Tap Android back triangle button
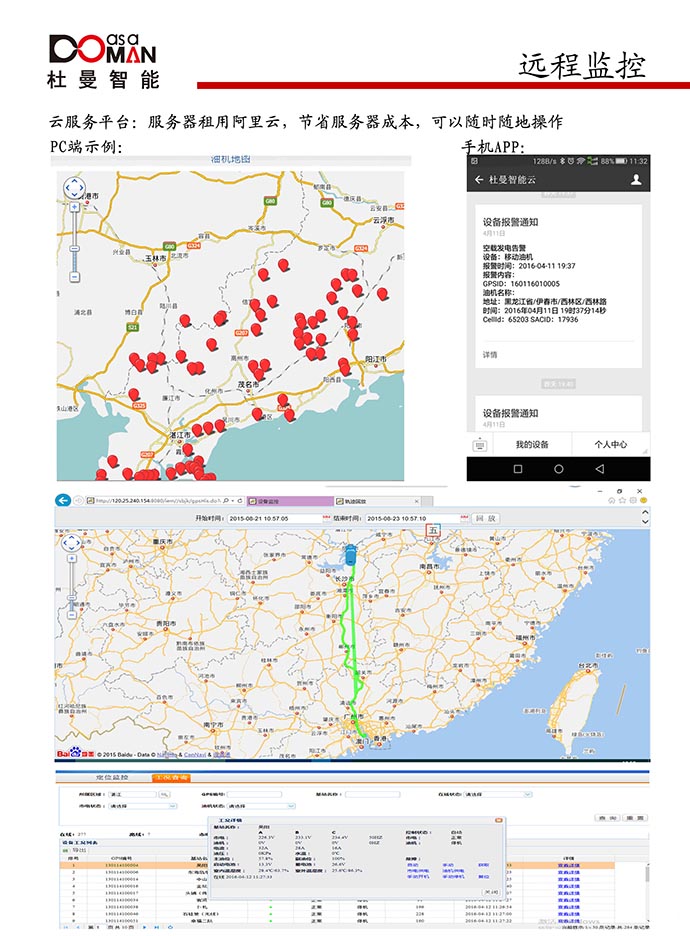Screen dimensions: 690x936 (599, 469)
